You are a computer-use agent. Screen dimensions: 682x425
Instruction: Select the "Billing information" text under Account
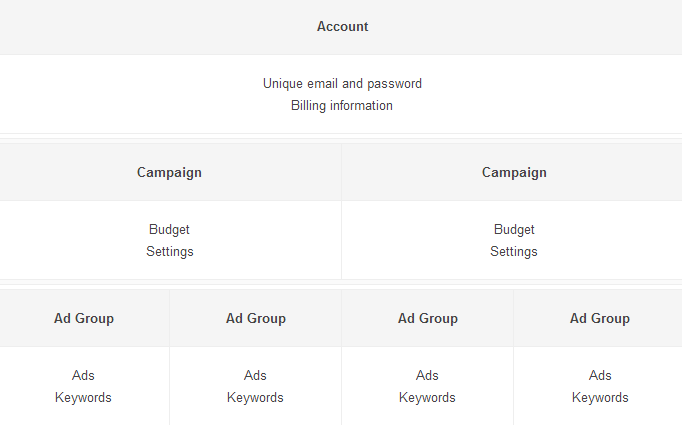[x=342, y=106]
